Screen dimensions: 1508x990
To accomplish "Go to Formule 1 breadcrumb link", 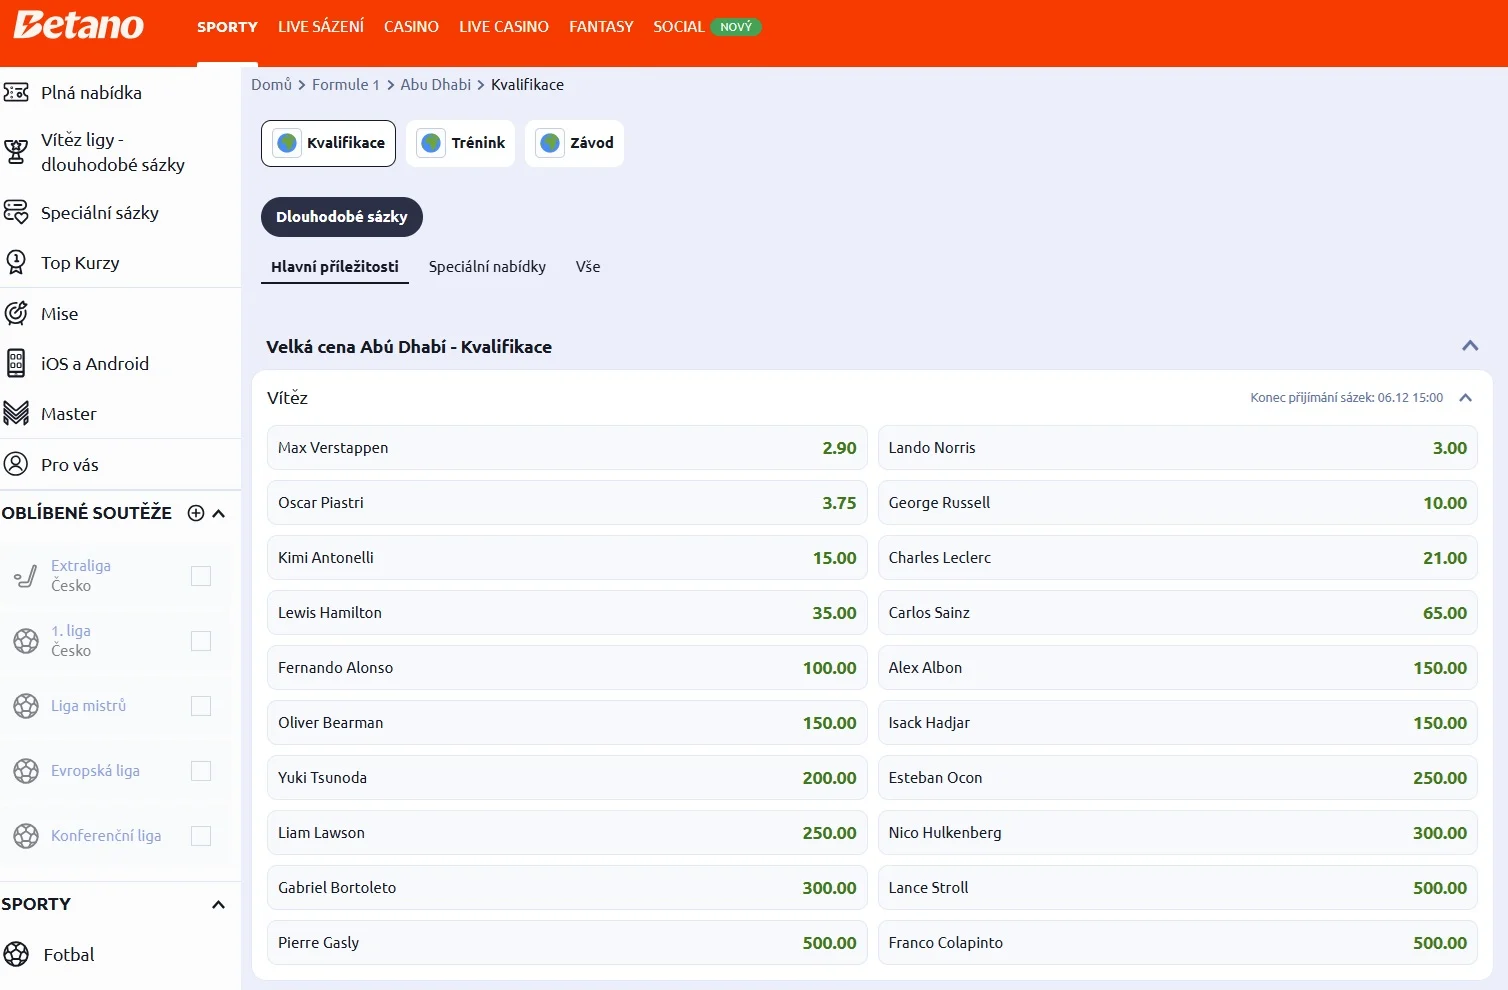I will [x=345, y=85].
